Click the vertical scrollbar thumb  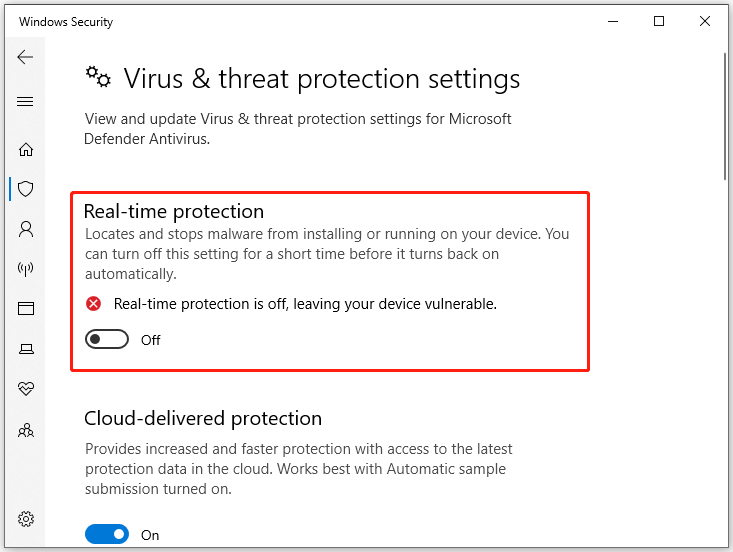(725, 115)
